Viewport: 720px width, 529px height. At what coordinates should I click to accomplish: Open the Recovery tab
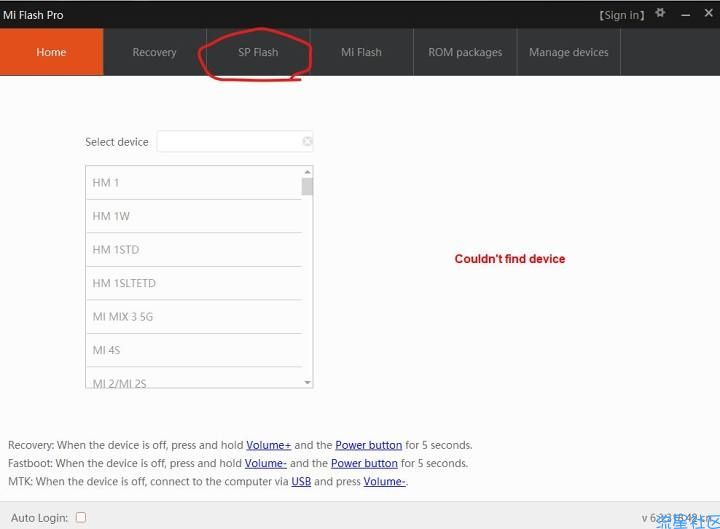pyautogui.click(x=155, y=52)
